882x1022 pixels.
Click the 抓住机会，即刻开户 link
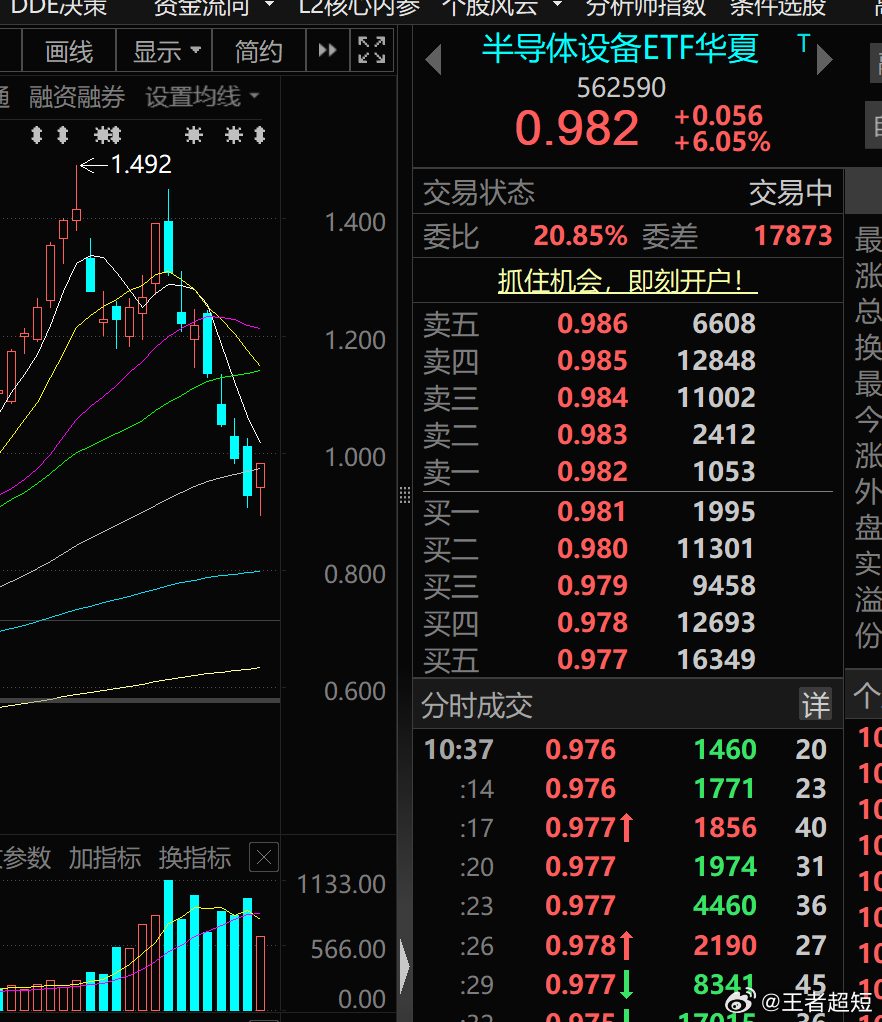(627, 282)
